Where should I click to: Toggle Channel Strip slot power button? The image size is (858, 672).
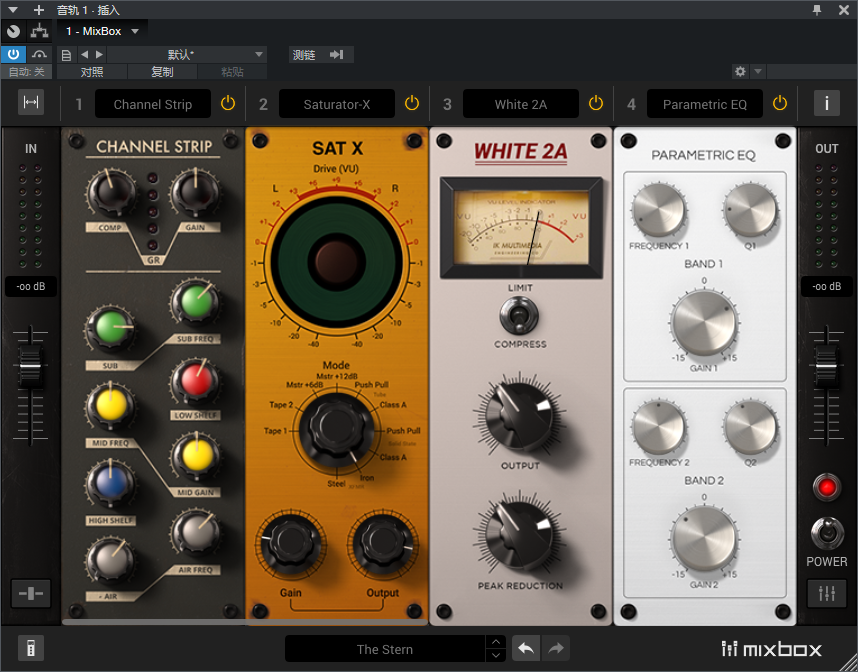tap(228, 103)
